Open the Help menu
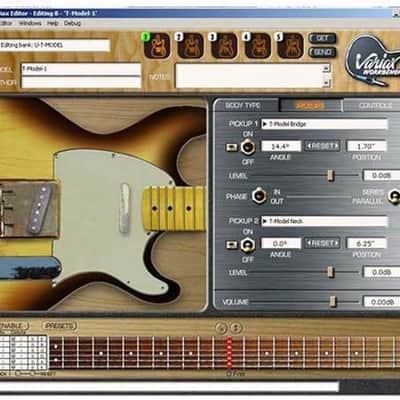The width and height of the screenshot is (400, 400). (53, 23)
